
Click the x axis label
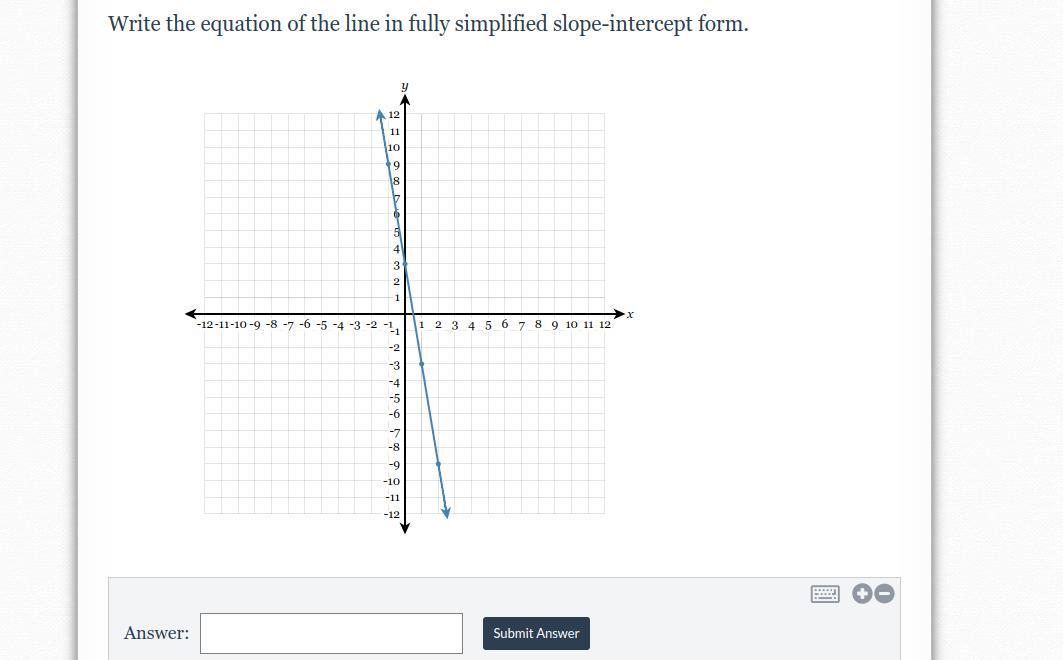630,314
